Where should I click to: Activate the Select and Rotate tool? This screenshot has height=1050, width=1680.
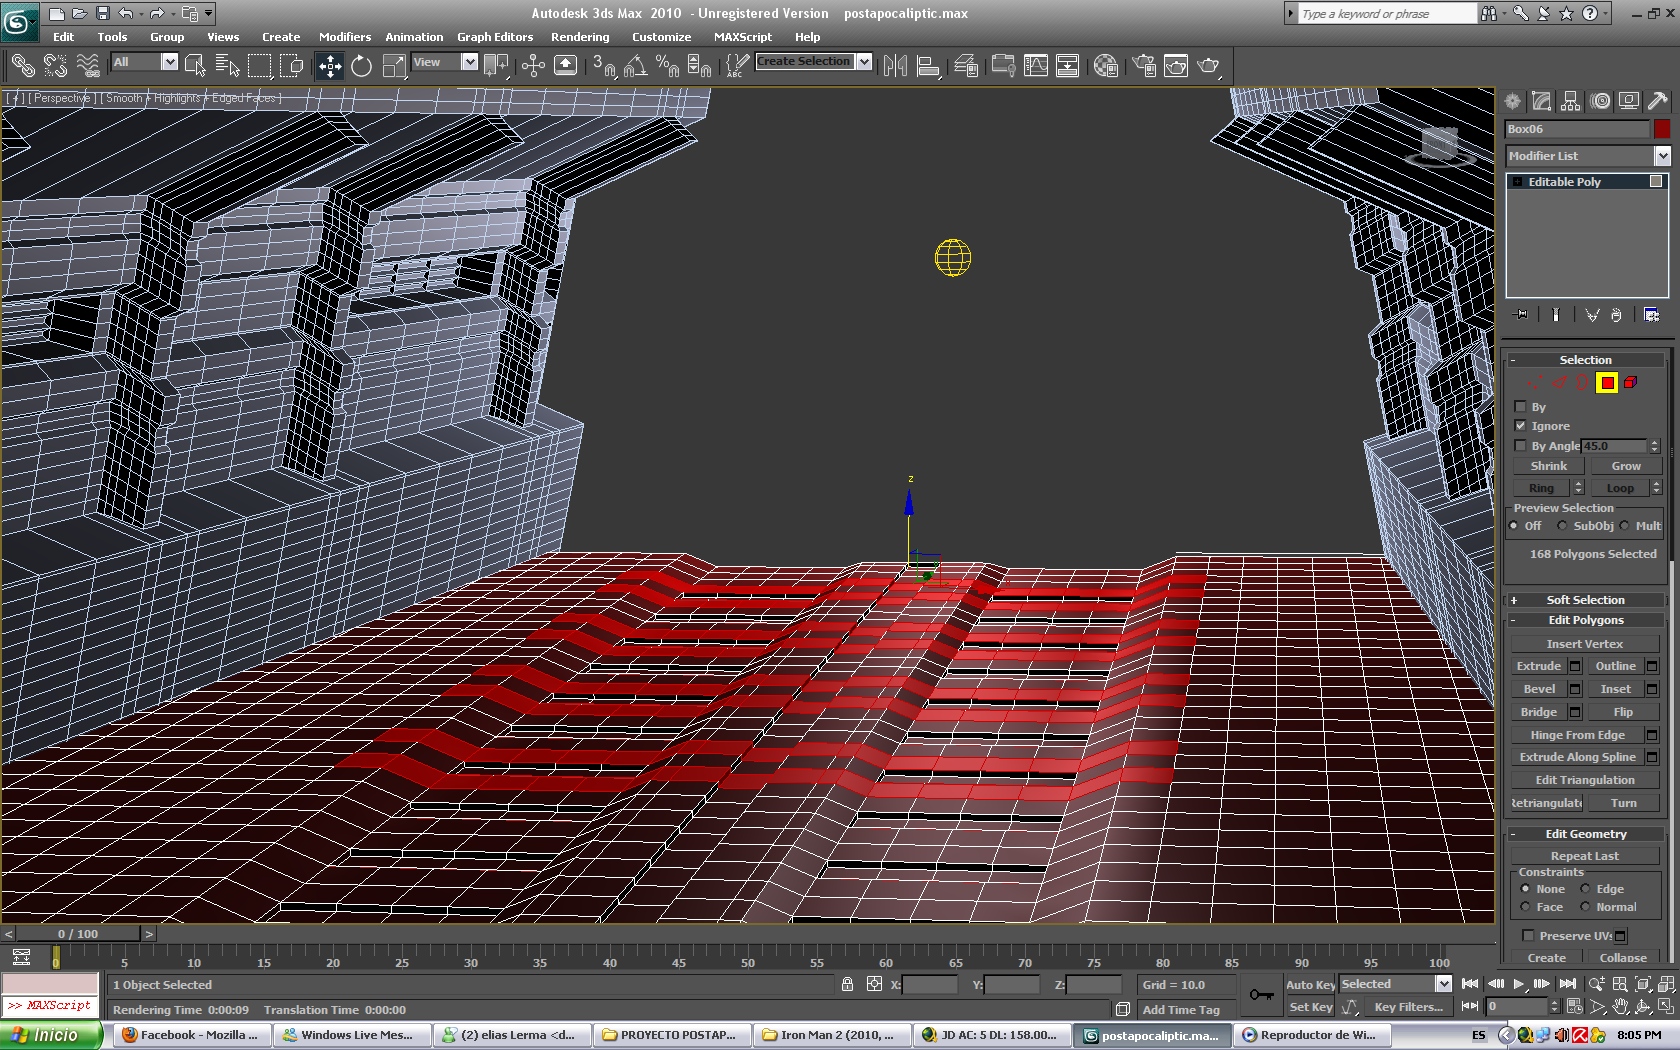pos(361,66)
